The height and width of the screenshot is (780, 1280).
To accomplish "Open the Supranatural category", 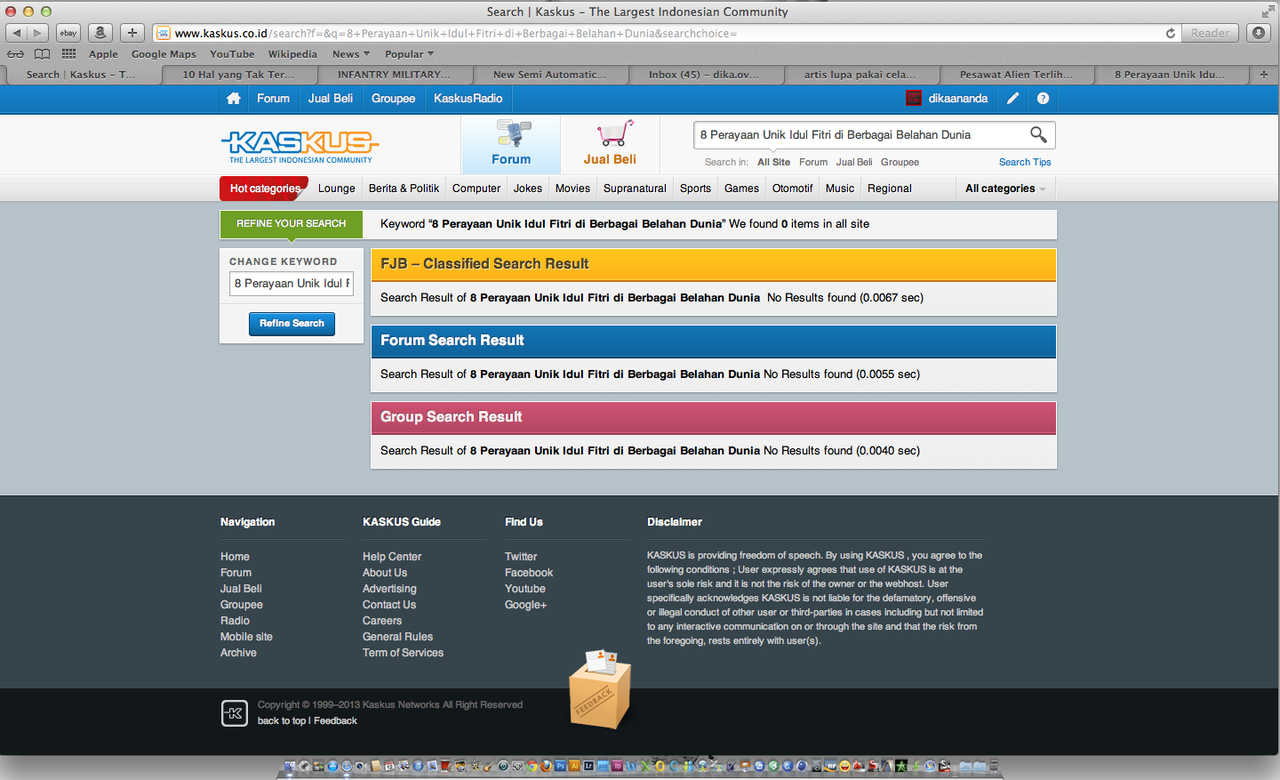I will [635, 188].
